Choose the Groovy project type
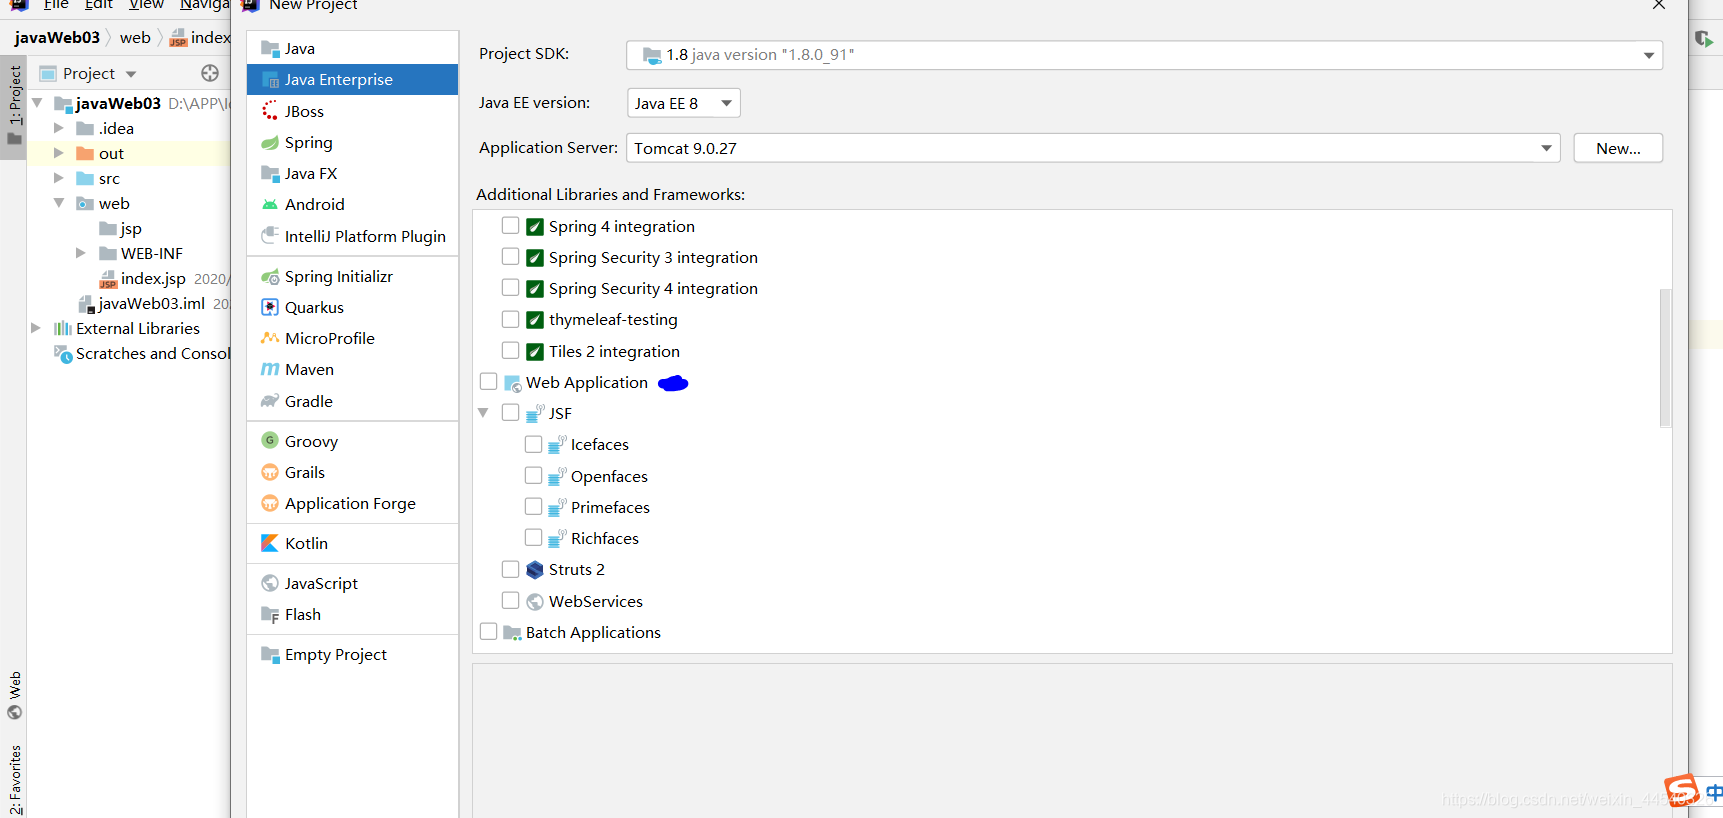 (x=352, y=441)
